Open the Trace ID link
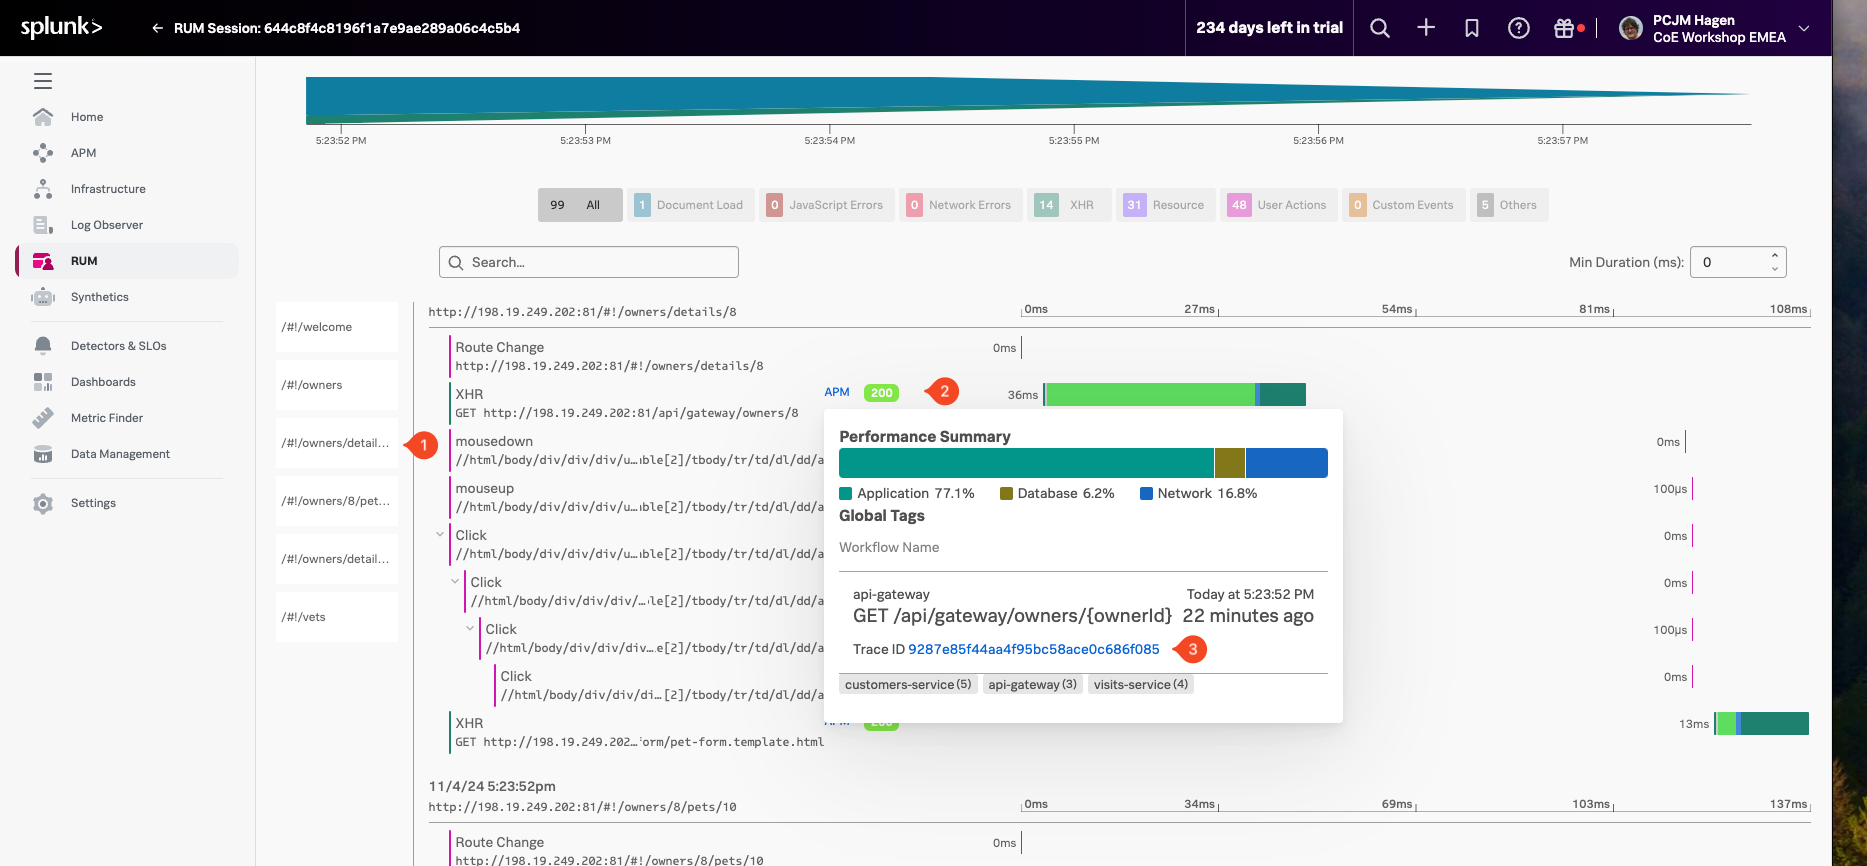Viewport: 1867px width, 866px height. click(1033, 649)
